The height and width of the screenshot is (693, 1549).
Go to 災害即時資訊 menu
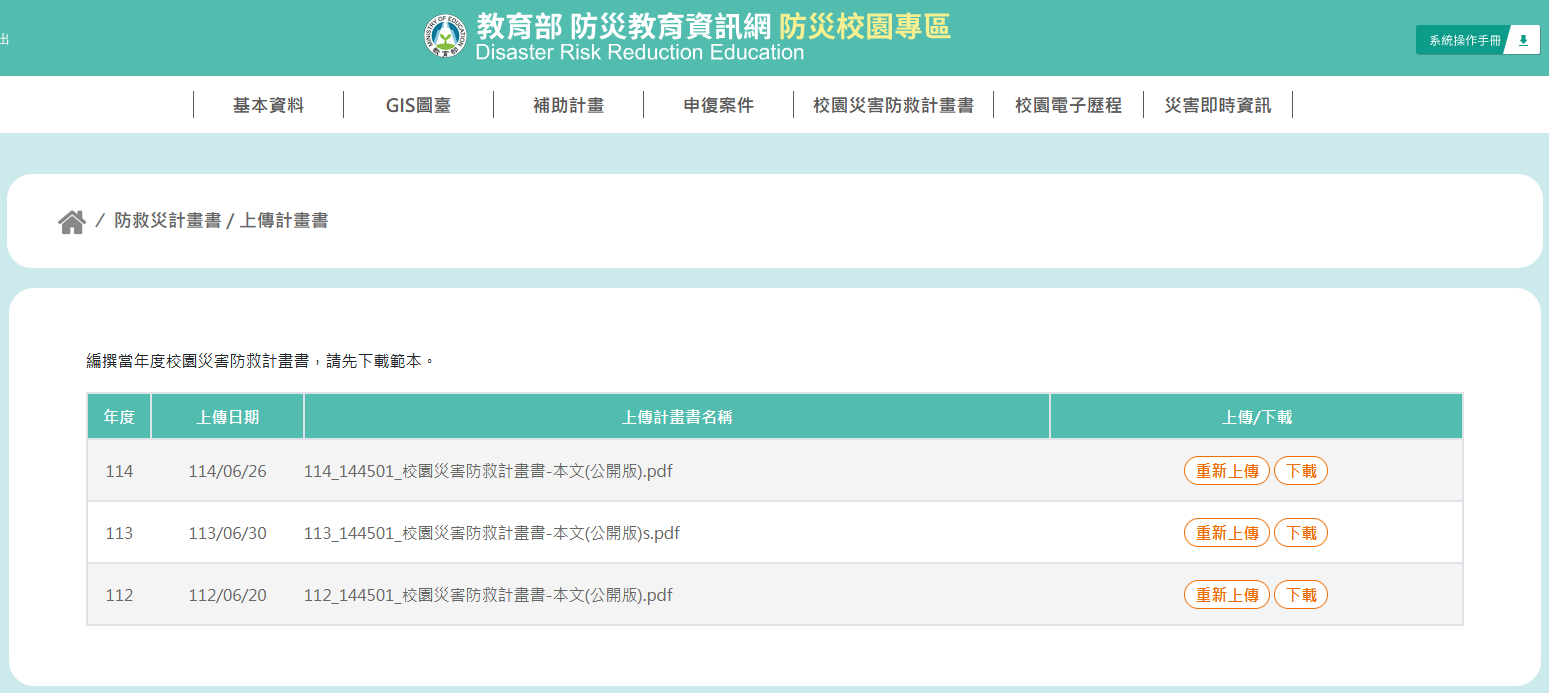[1218, 105]
